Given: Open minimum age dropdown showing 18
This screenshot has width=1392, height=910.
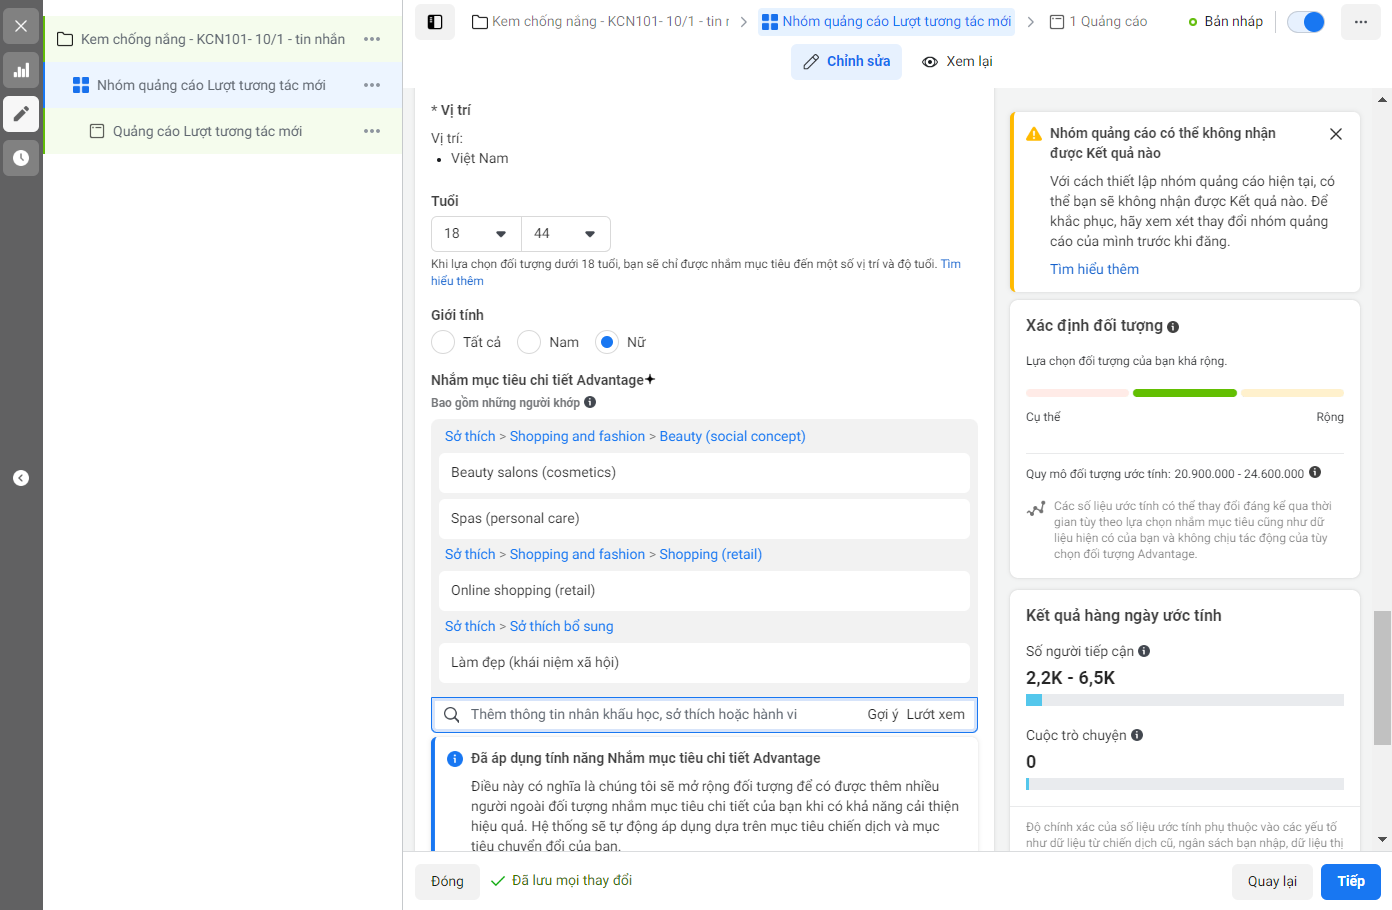Looking at the screenshot, I should click(476, 234).
